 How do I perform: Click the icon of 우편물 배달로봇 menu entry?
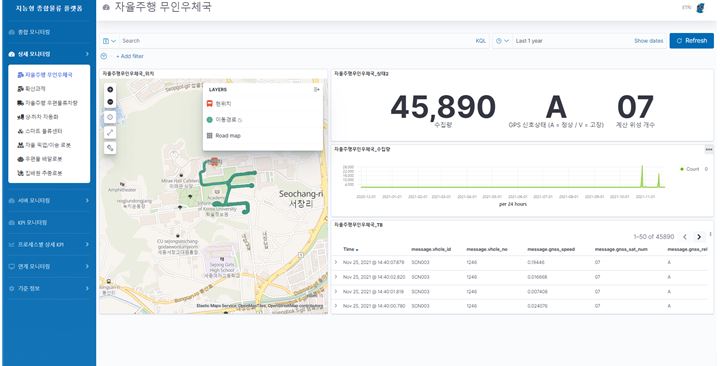tap(20, 159)
